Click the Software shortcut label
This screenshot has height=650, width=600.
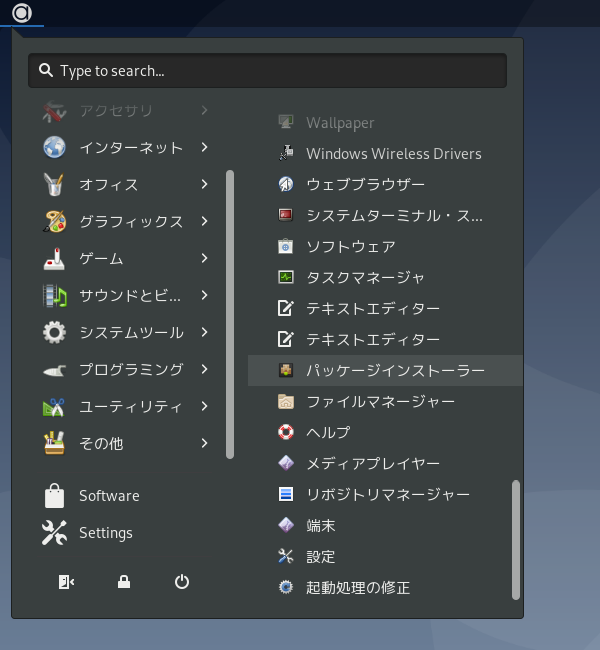coord(109,496)
